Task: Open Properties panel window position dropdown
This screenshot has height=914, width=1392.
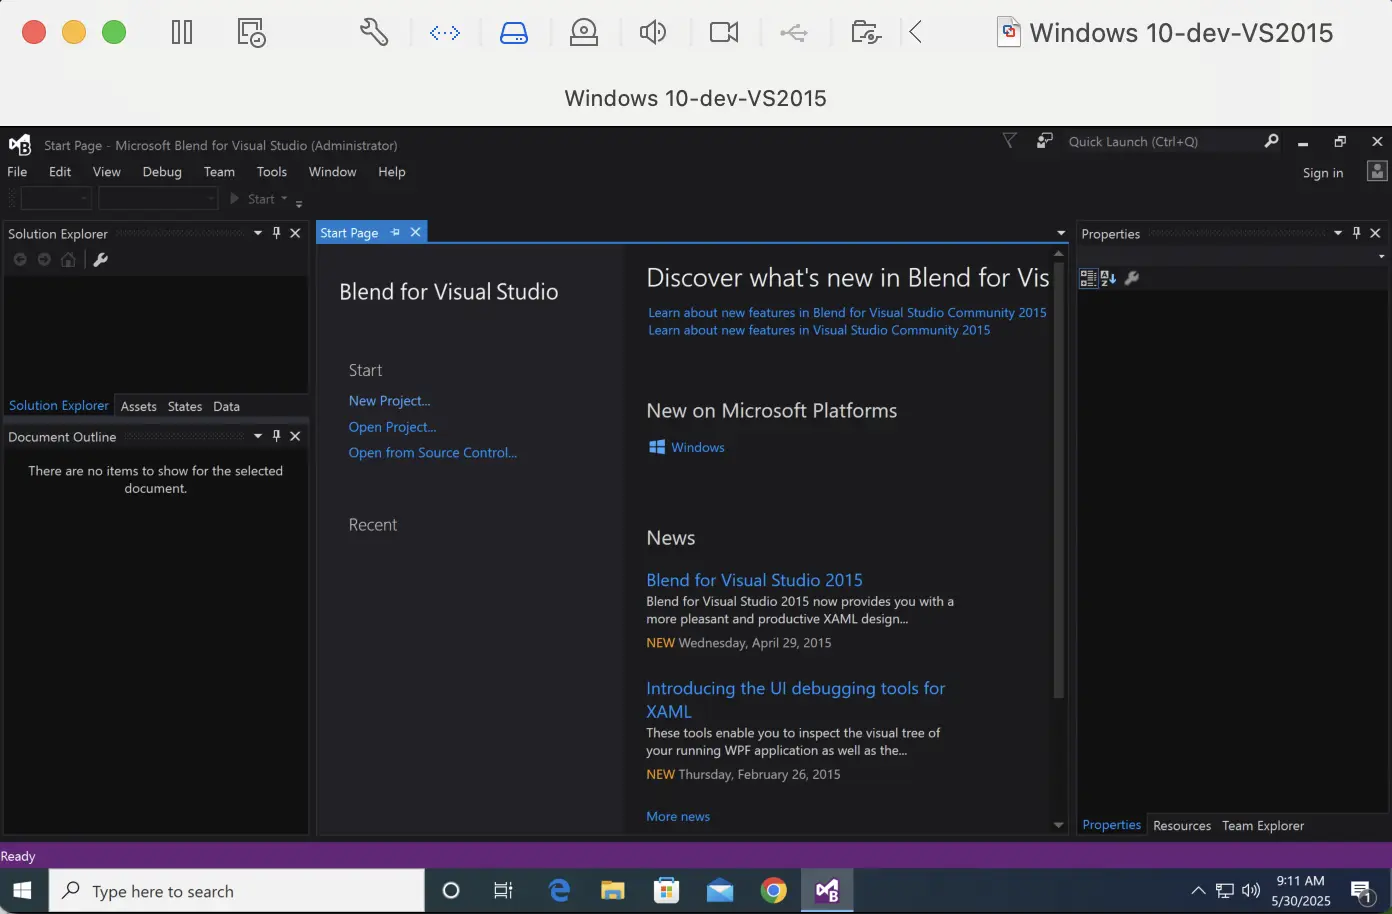Action: (1337, 232)
